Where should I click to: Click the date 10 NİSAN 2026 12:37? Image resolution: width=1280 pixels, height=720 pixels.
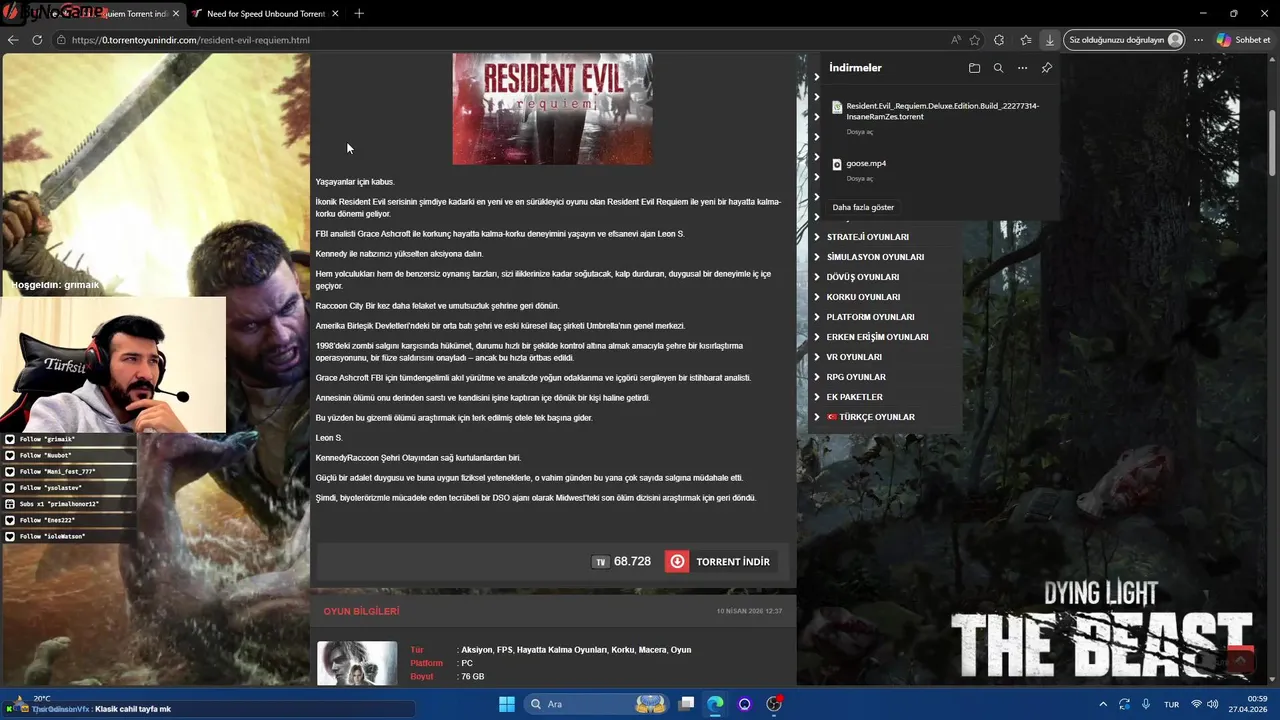pyautogui.click(x=749, y=611)
